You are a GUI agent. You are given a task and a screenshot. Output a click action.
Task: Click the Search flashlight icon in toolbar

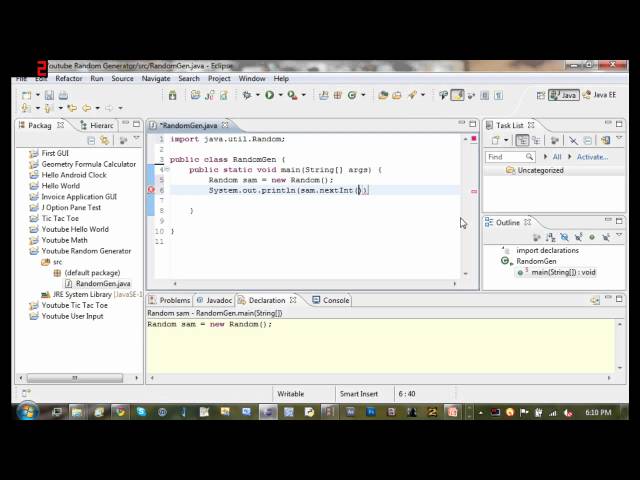tap(412, 95)
